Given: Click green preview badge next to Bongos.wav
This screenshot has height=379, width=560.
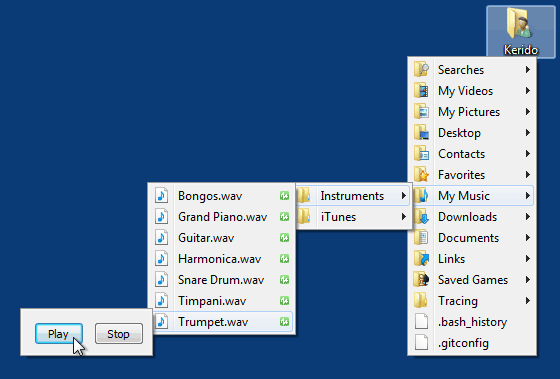Looking at the screenshot, I should coord(284,196).
